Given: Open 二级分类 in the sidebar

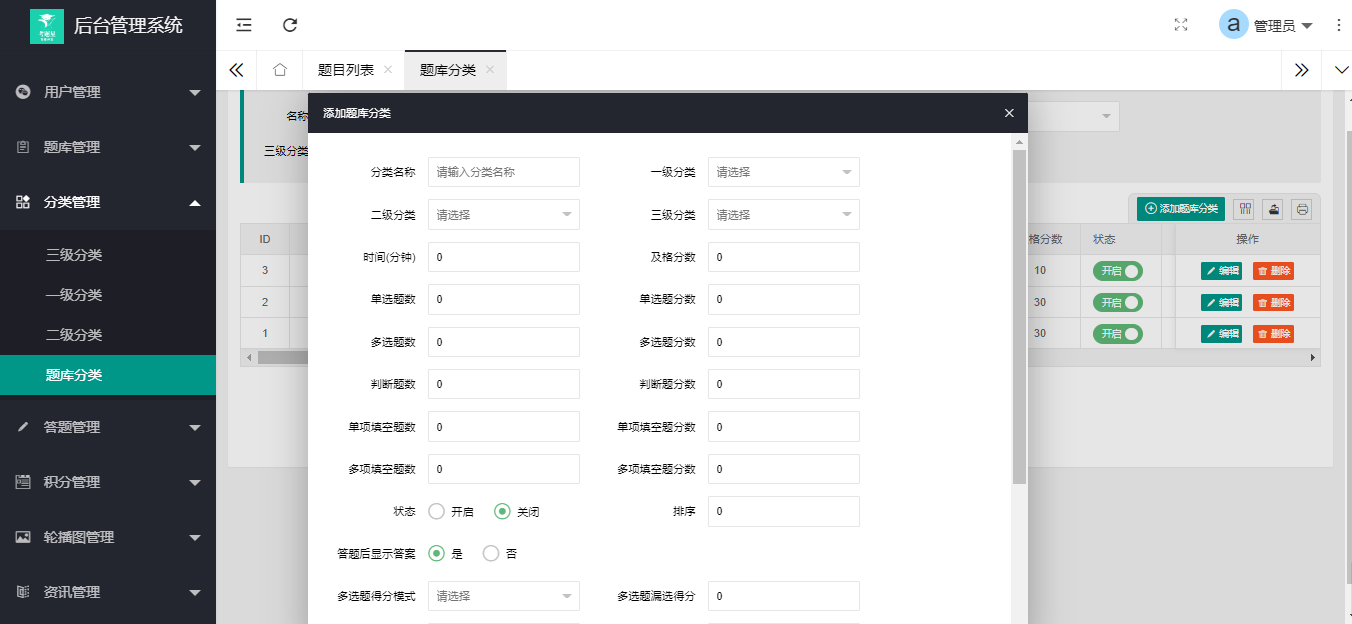Looking at the screenshot, I should tap(74, 335).
